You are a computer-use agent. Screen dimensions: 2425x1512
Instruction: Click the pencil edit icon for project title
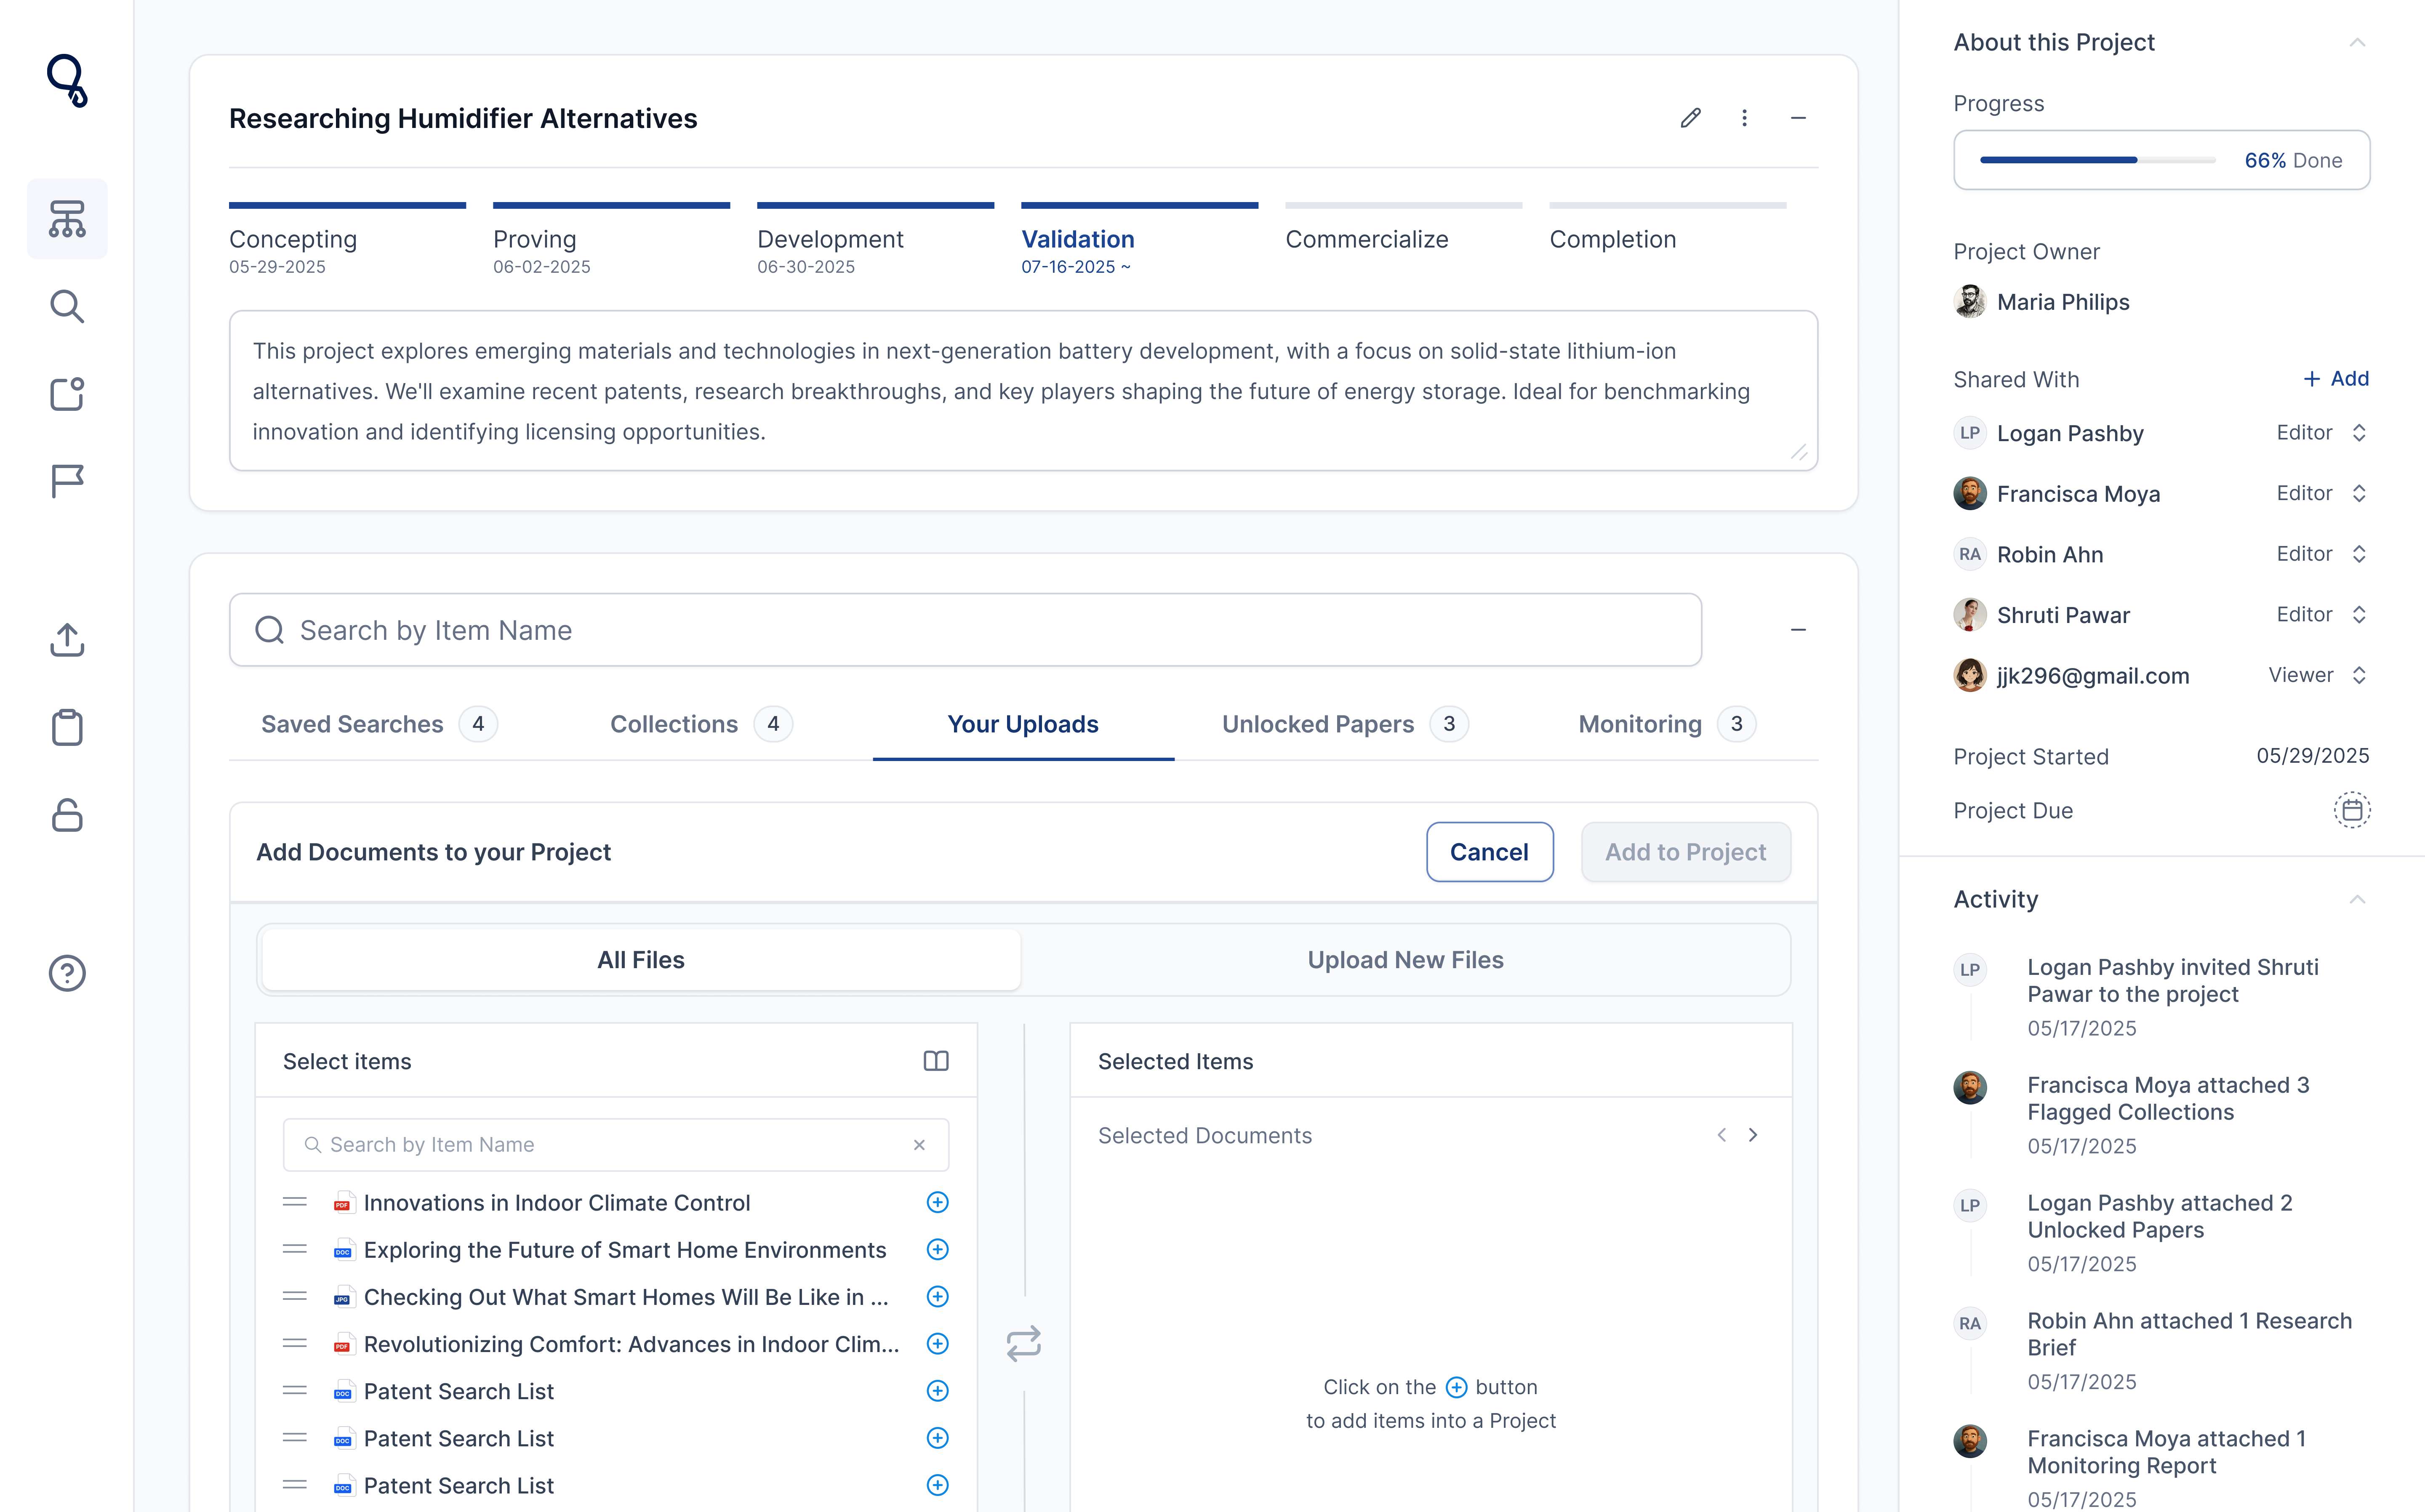[x=1690, y=118]
